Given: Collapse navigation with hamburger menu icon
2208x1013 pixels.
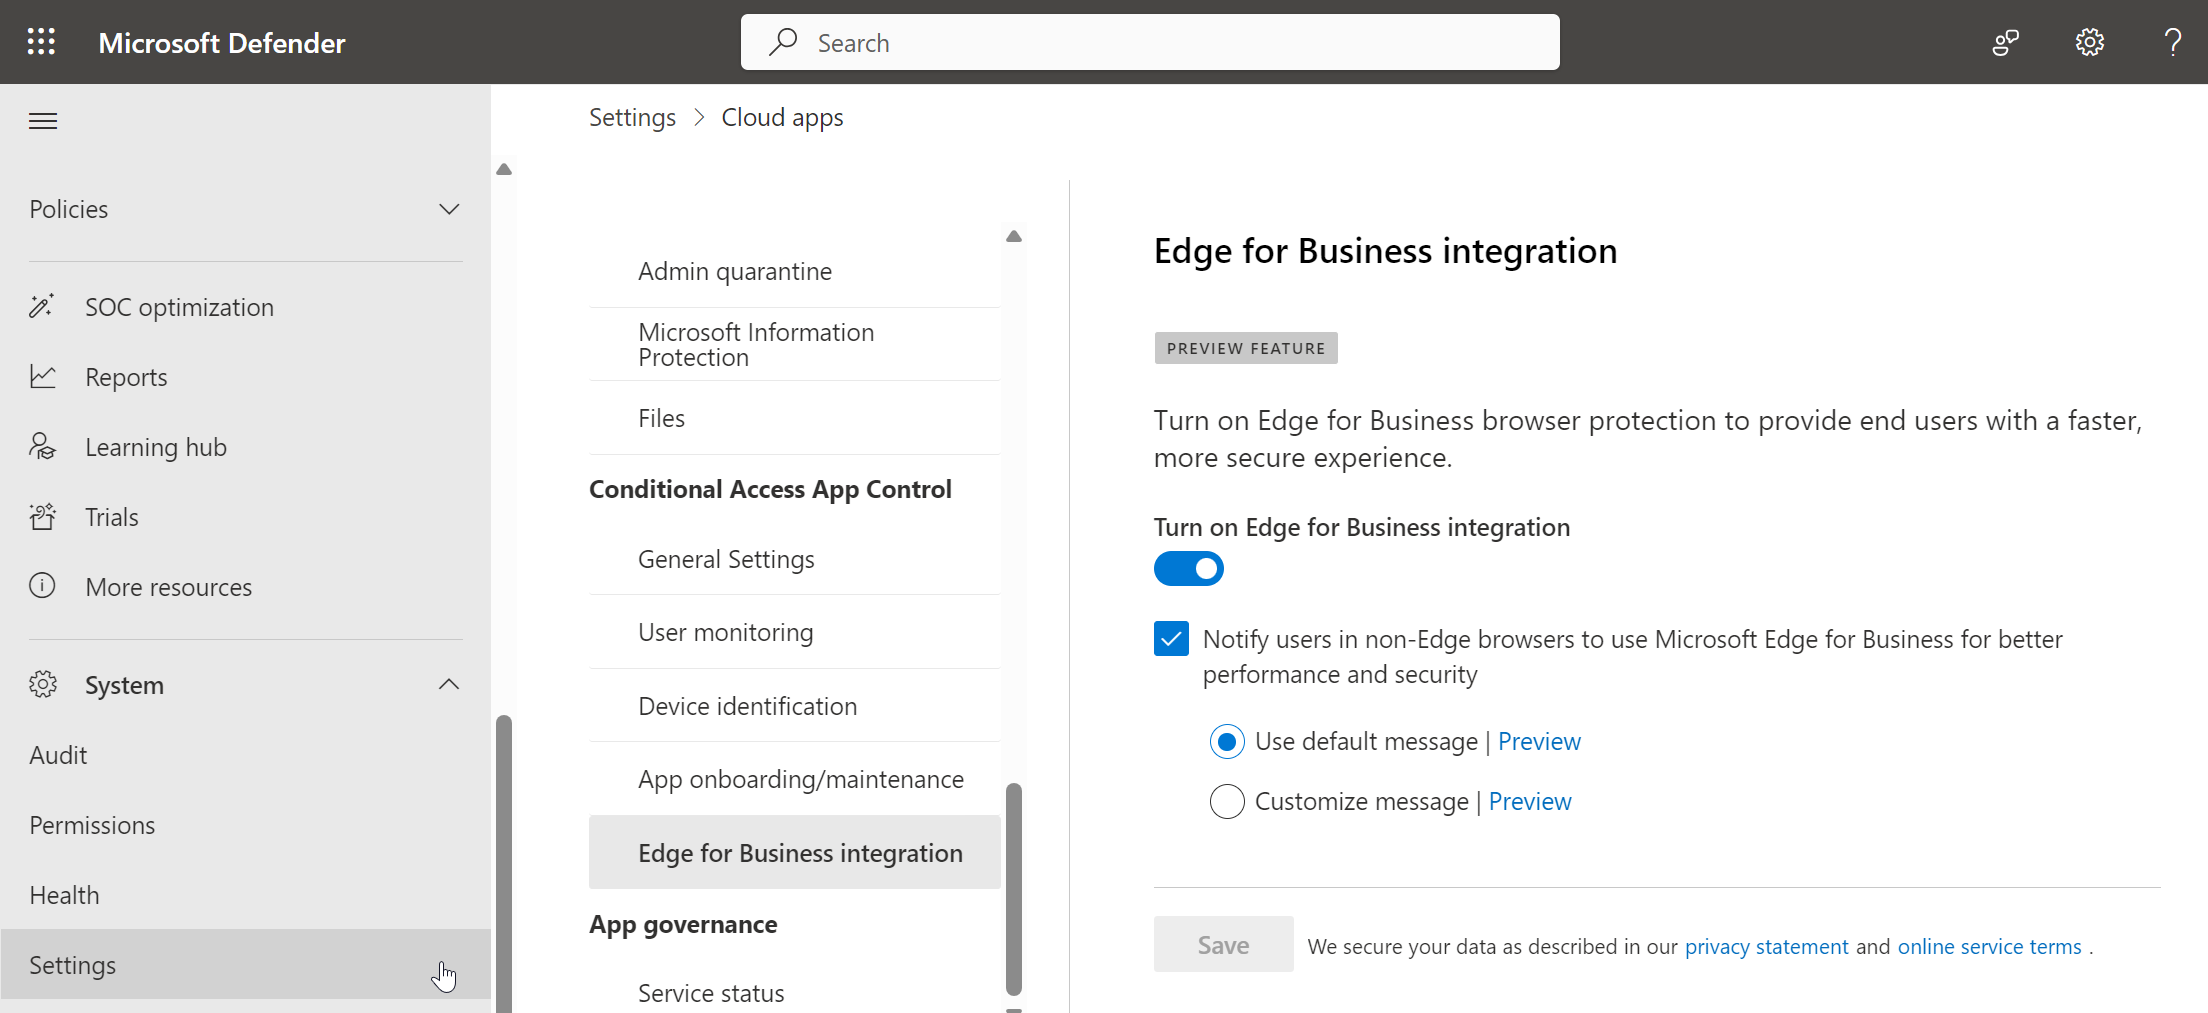Looking at the screenshot, I should [43, 121].
